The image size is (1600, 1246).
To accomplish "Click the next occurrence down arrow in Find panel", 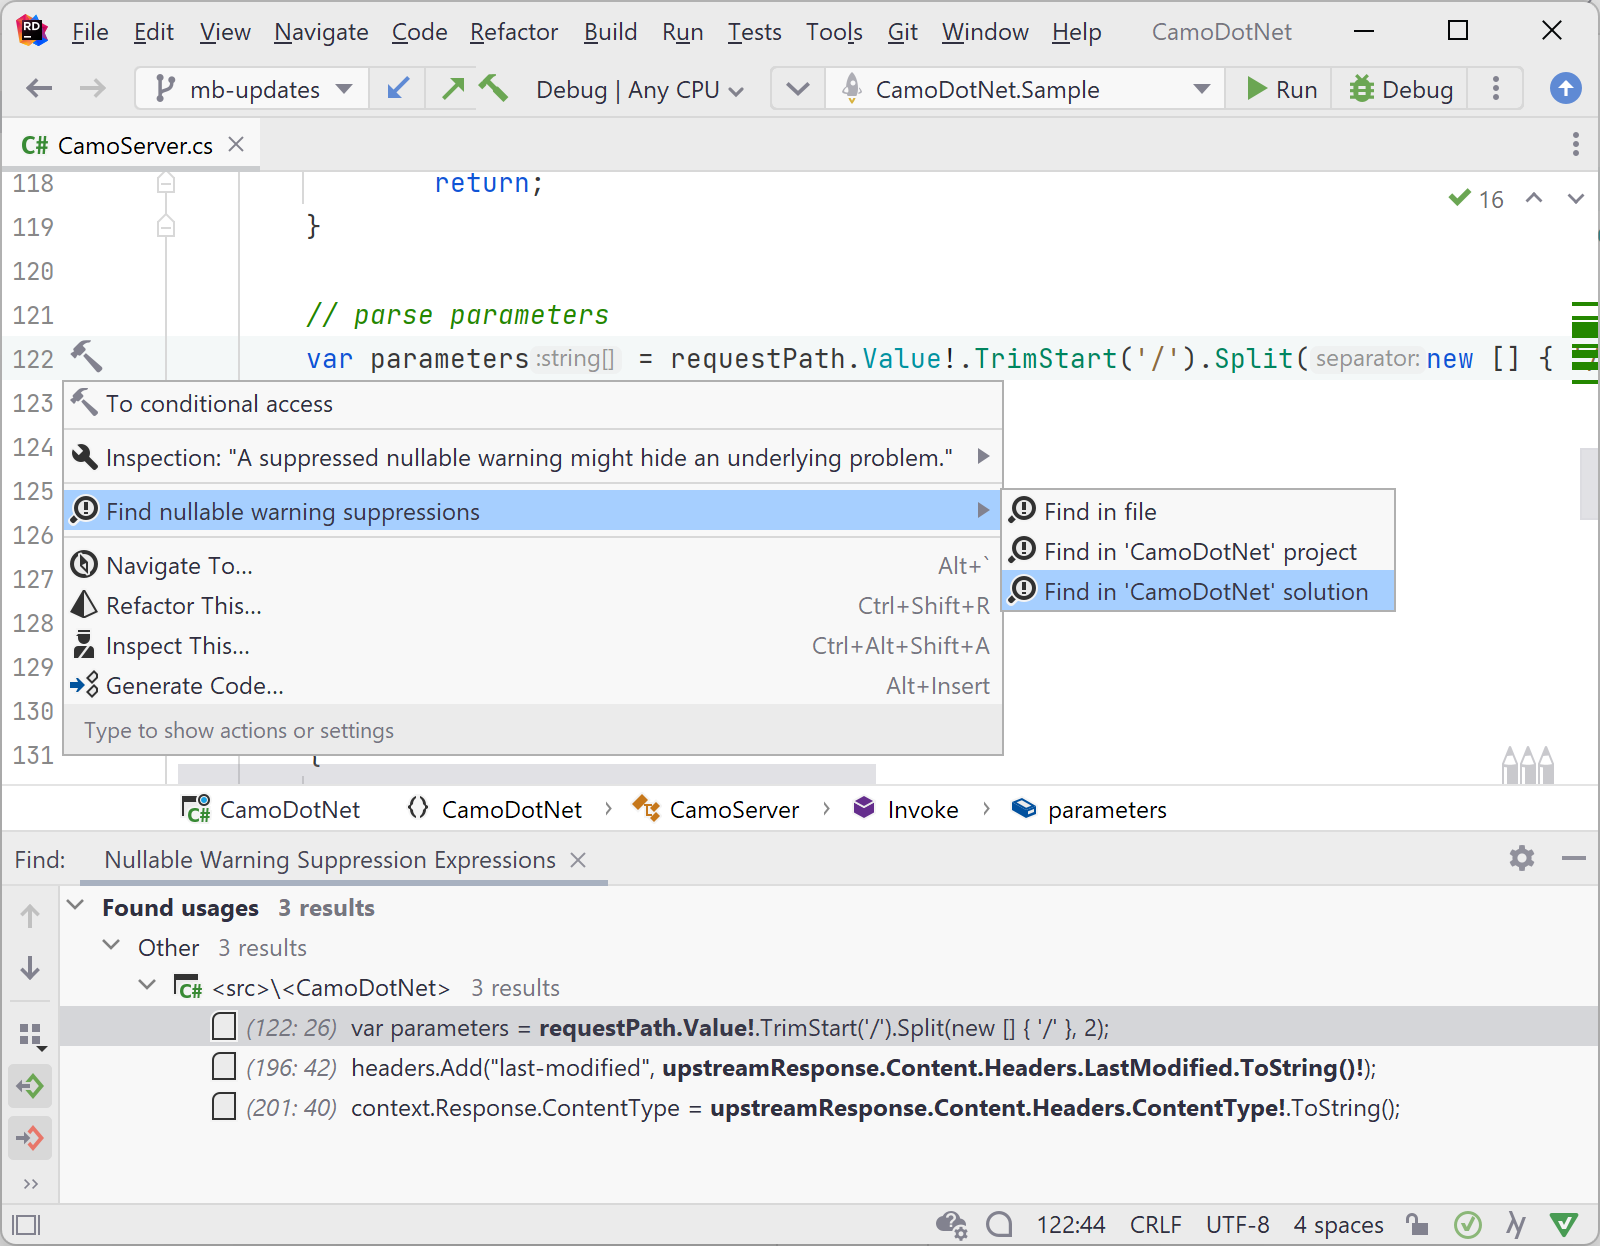I will pyautogui.click(x=30, y=968).
